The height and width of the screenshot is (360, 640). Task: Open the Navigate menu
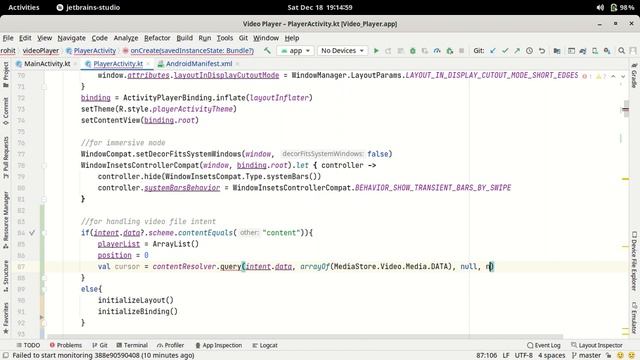(71, 38)
